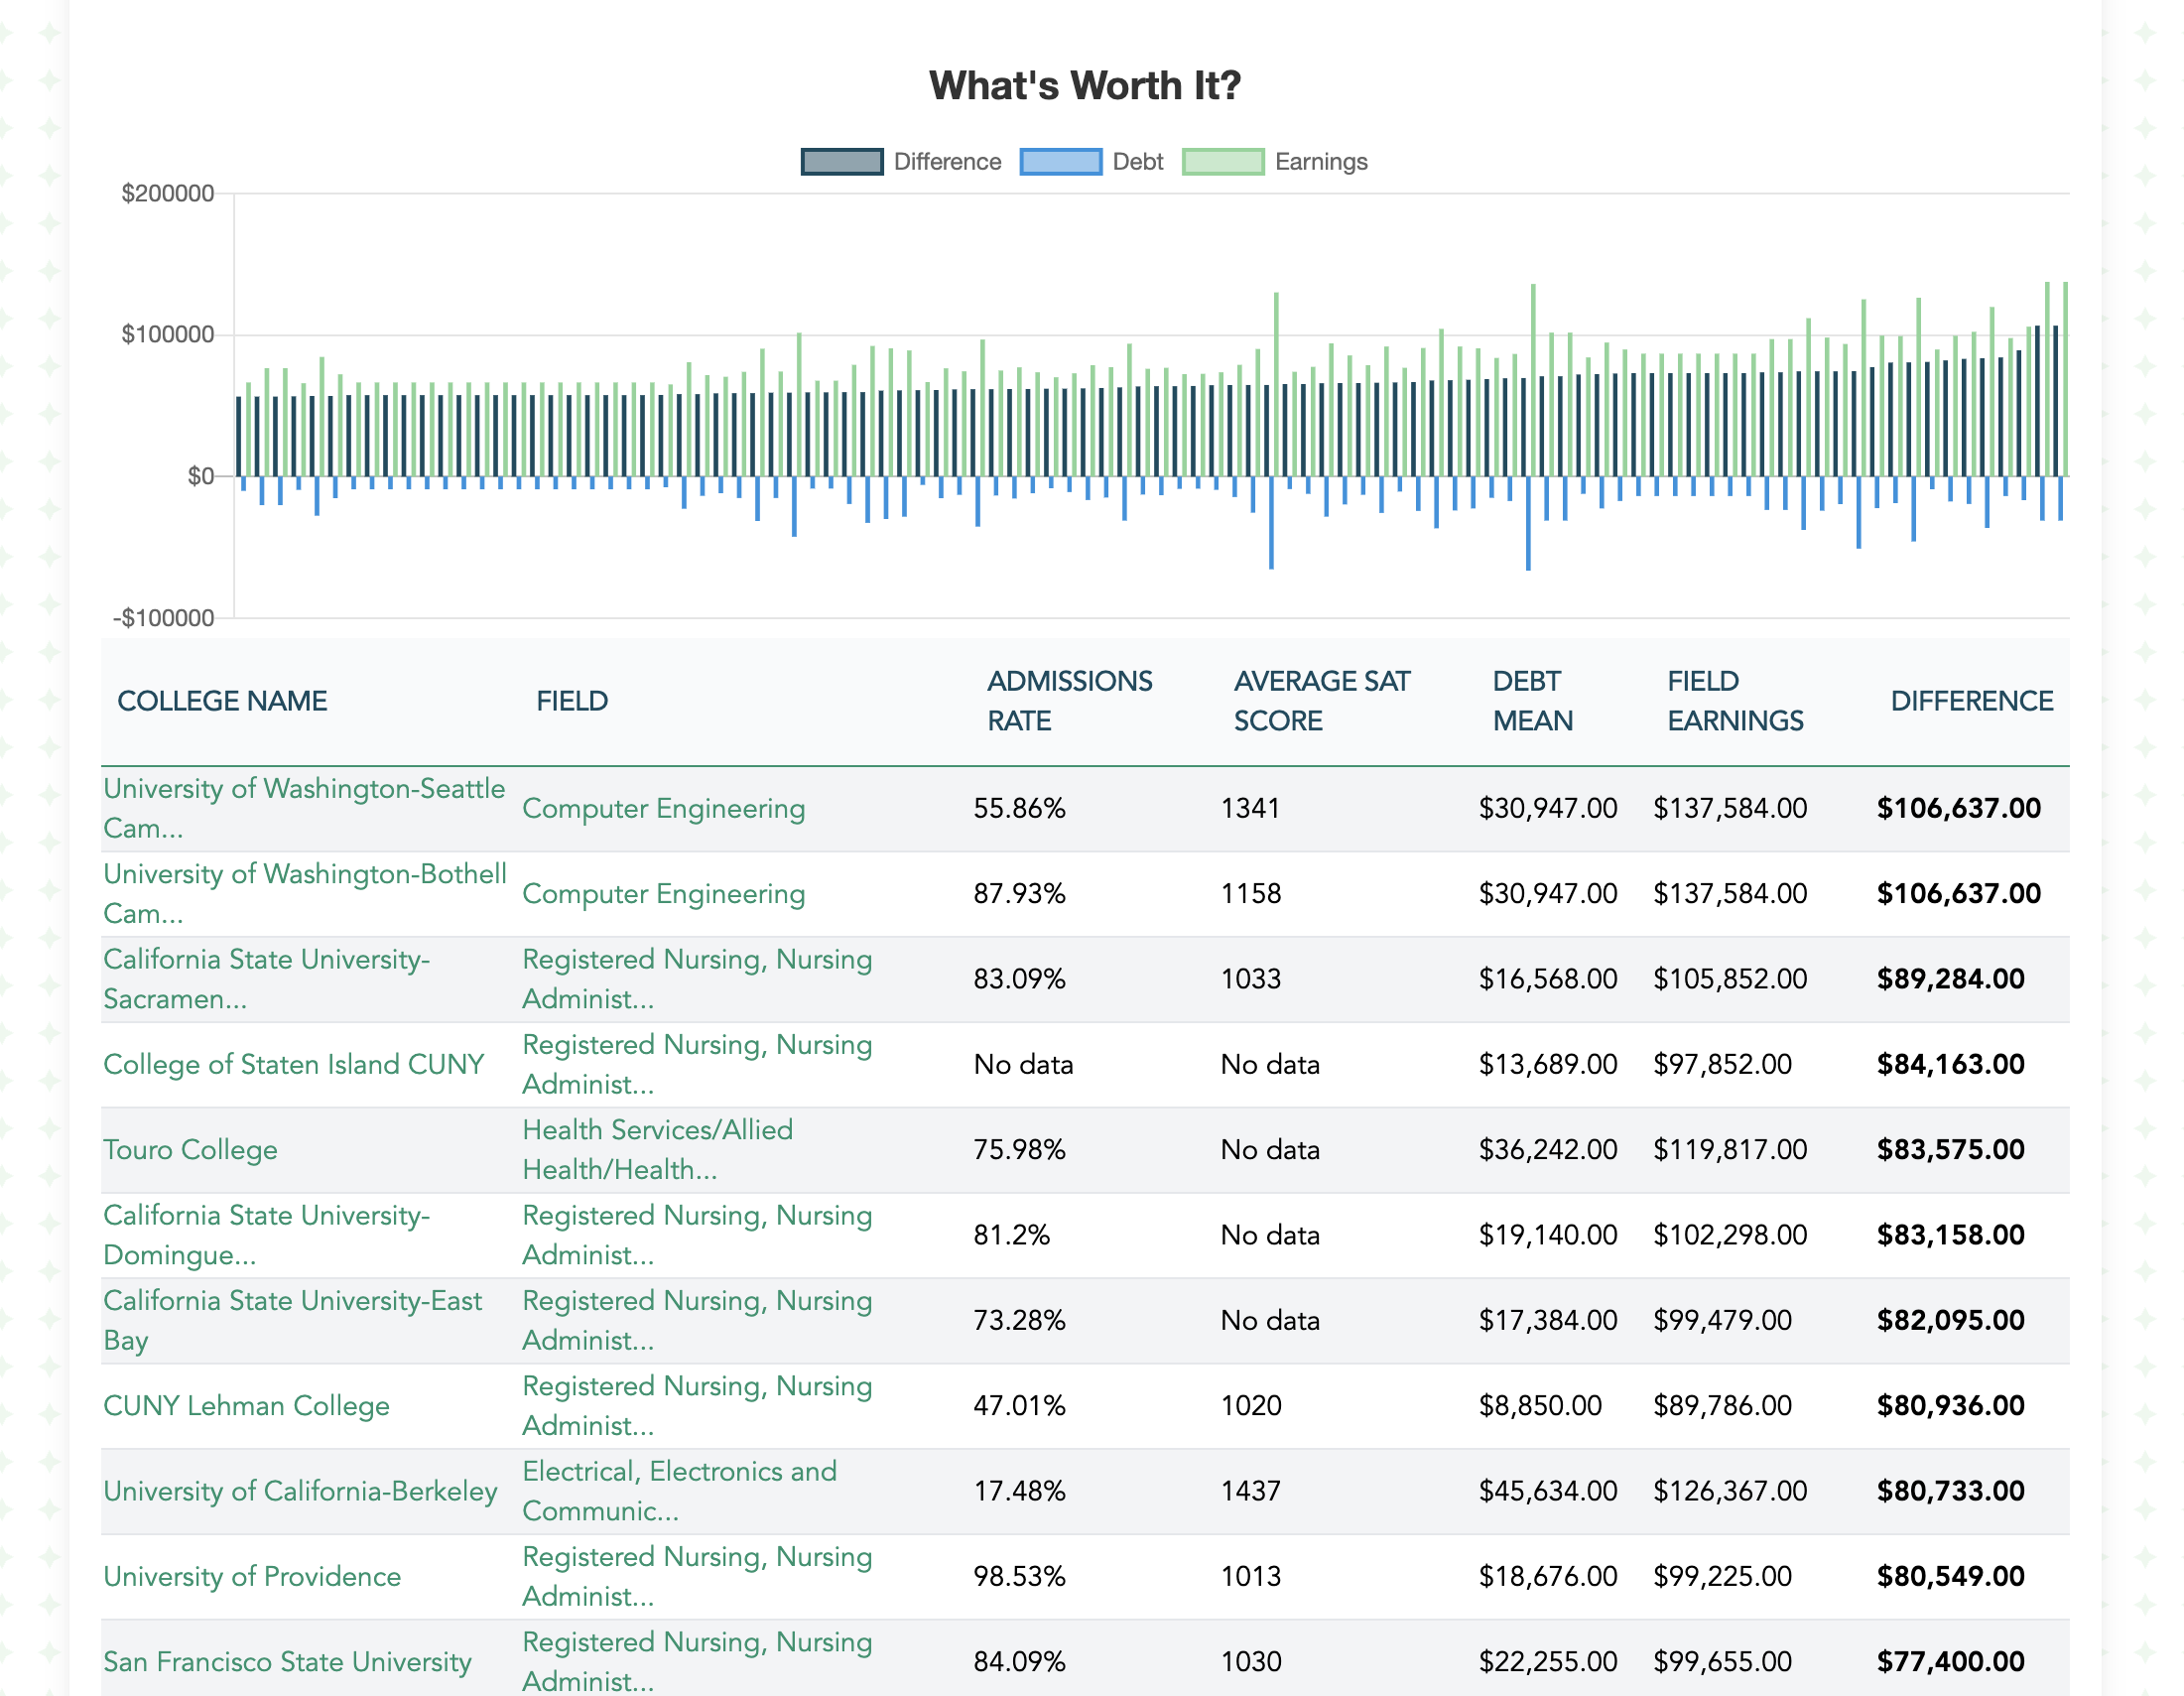2184x1696 pixels.
Task: Select SAT score 1341 cell
Action: tap(1250, 808)
